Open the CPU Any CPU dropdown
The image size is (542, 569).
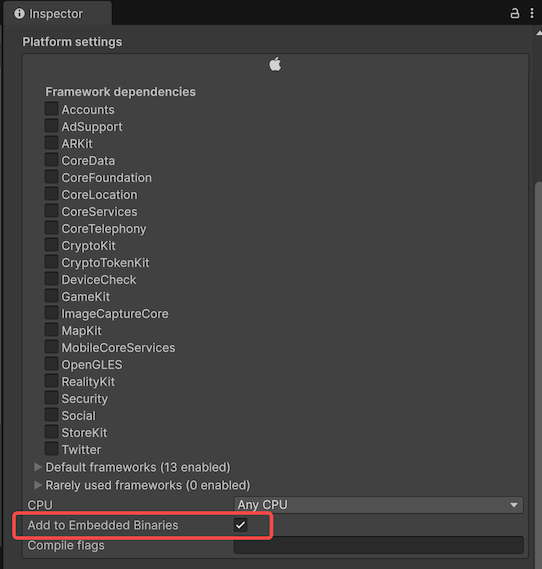(x=378, y=505)
